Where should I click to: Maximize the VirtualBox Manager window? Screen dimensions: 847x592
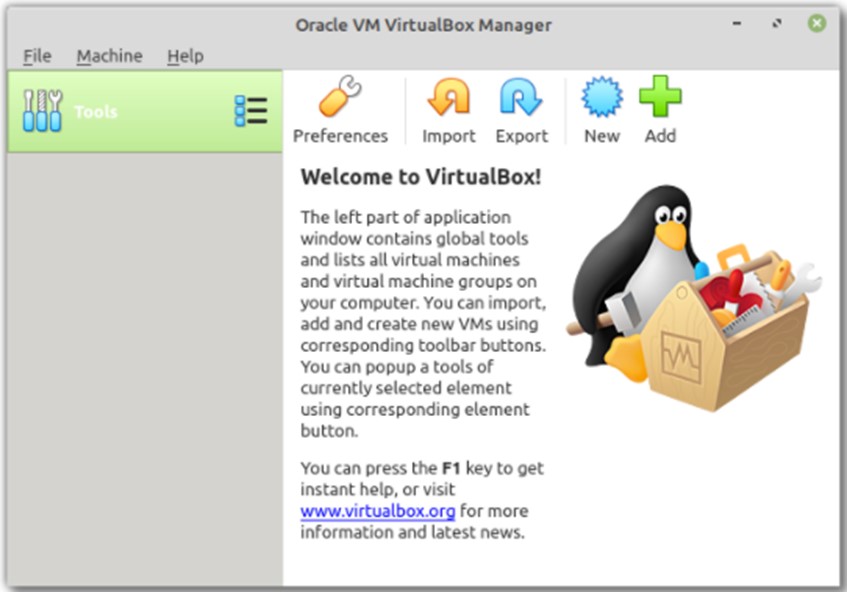tap(777, 24)
